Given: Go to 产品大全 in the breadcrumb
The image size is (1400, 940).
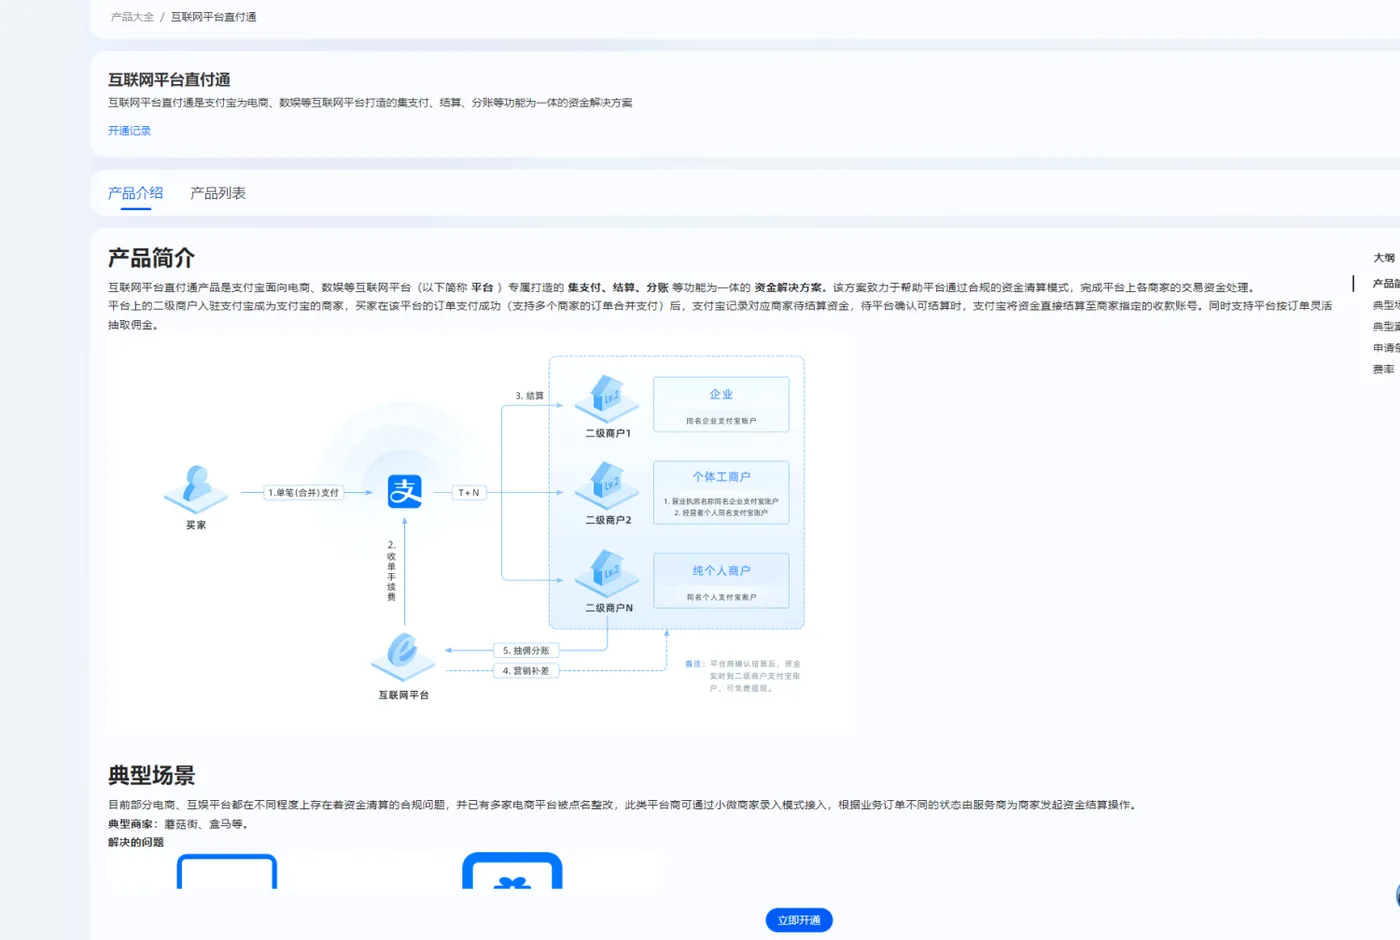Looking at the screenshot, I should [x=132, y=17].
